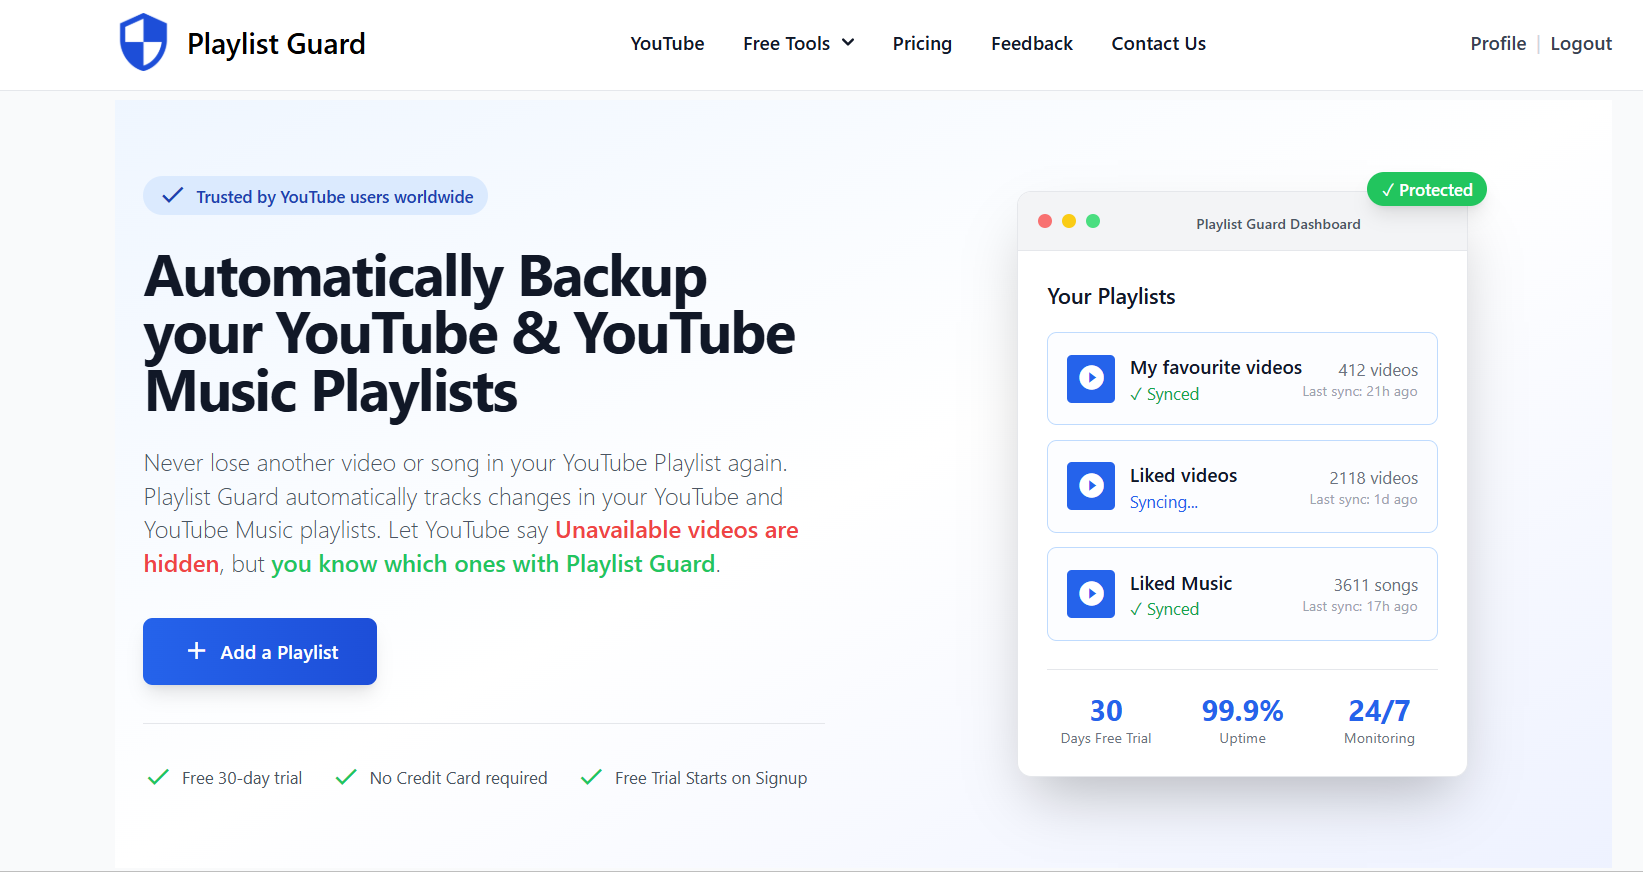Viewport: 1643px width, 872px height.
Task: Click the 24/7 Monitoring stat
Action: coord(1379,721)
